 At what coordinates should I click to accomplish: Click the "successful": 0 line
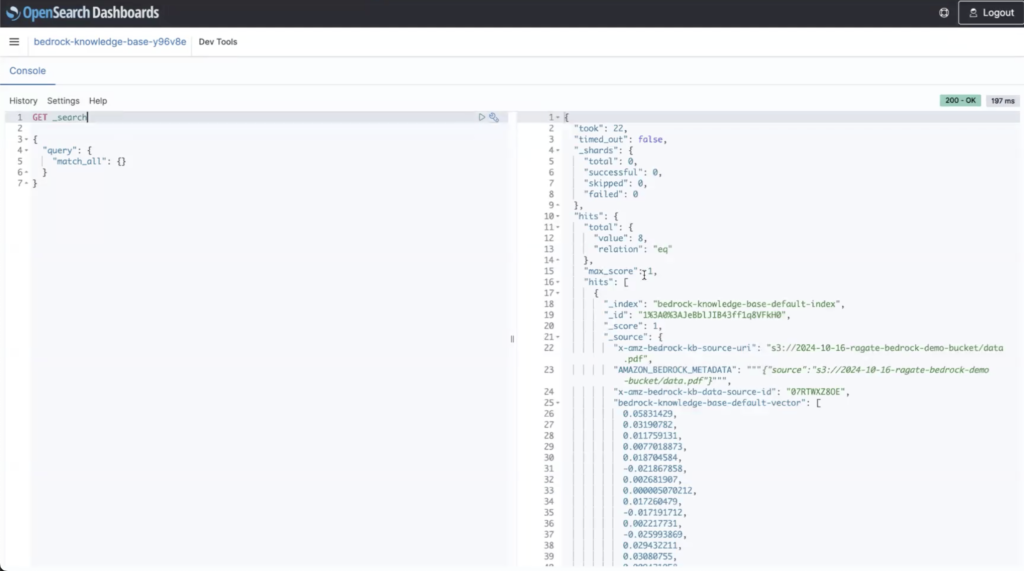coord(622,172)
